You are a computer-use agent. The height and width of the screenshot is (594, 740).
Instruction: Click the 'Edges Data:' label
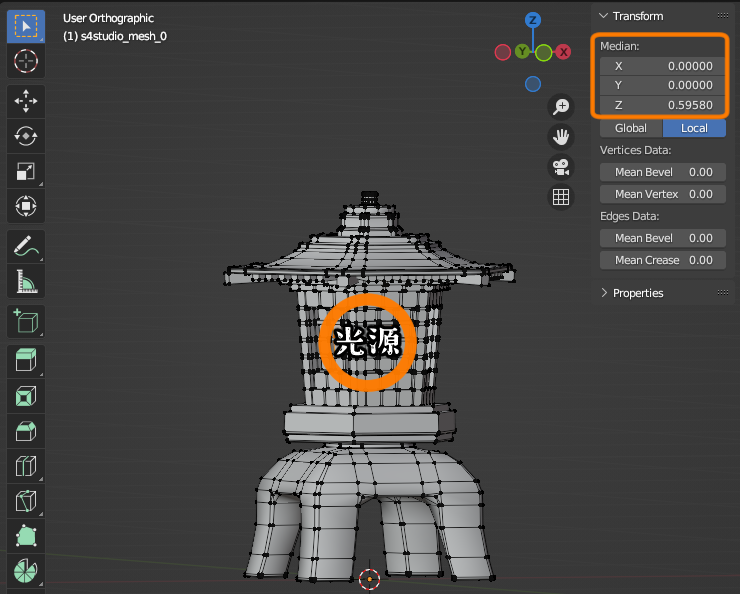tap(630, 217)
